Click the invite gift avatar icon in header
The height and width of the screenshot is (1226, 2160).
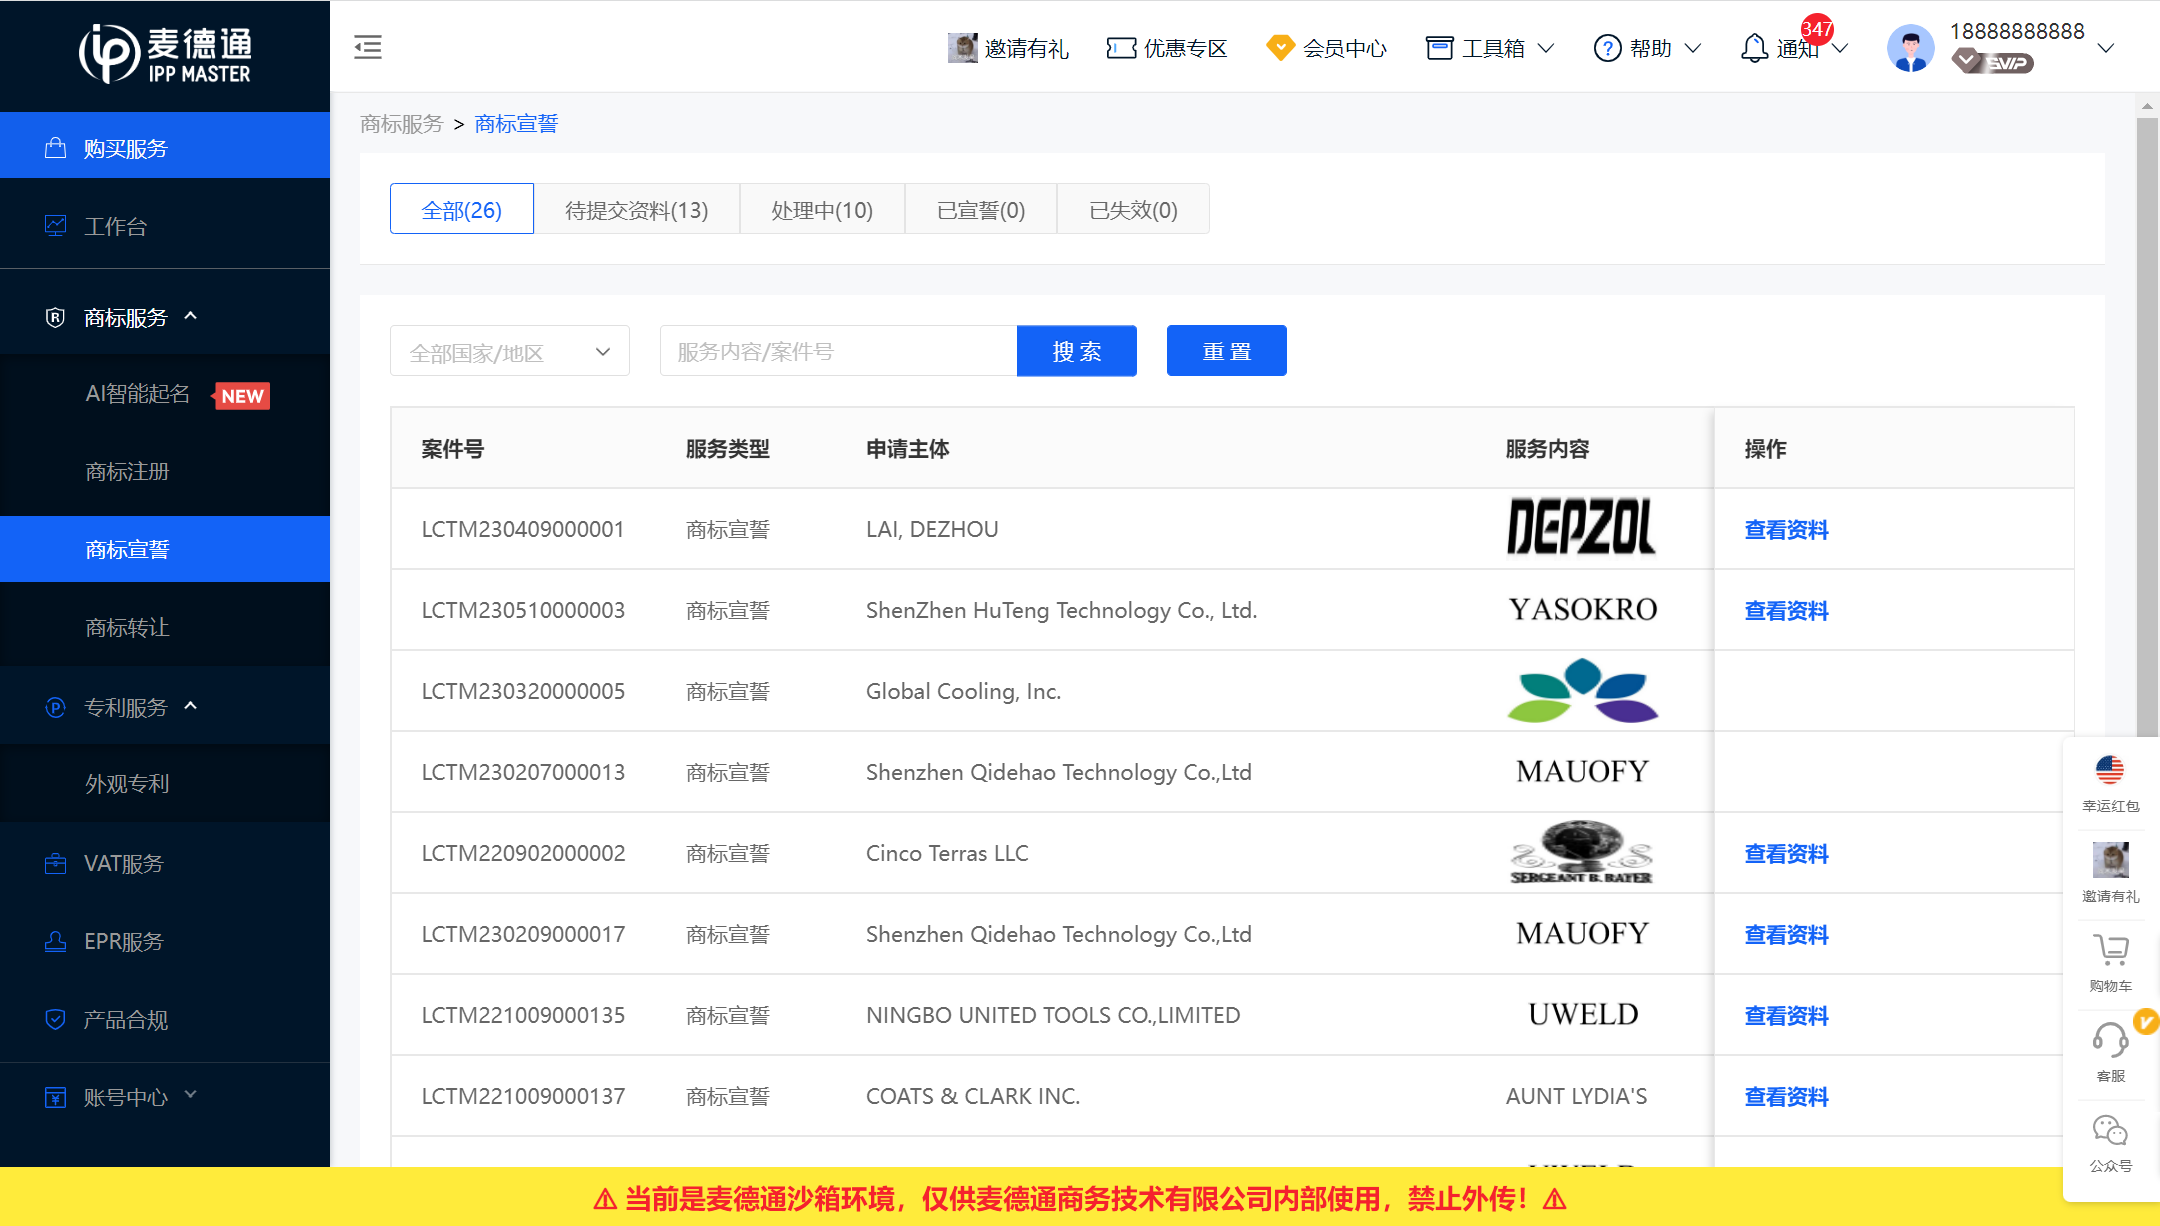(962, 47)
